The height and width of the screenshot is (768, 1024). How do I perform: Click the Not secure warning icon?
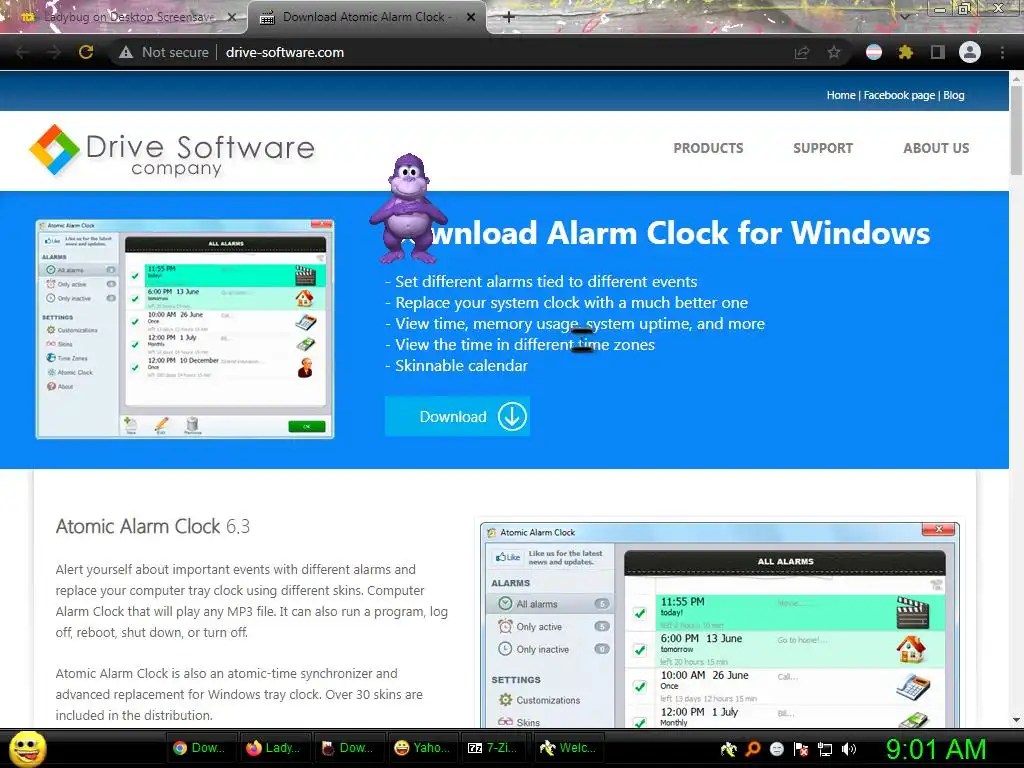pos(126,52)
